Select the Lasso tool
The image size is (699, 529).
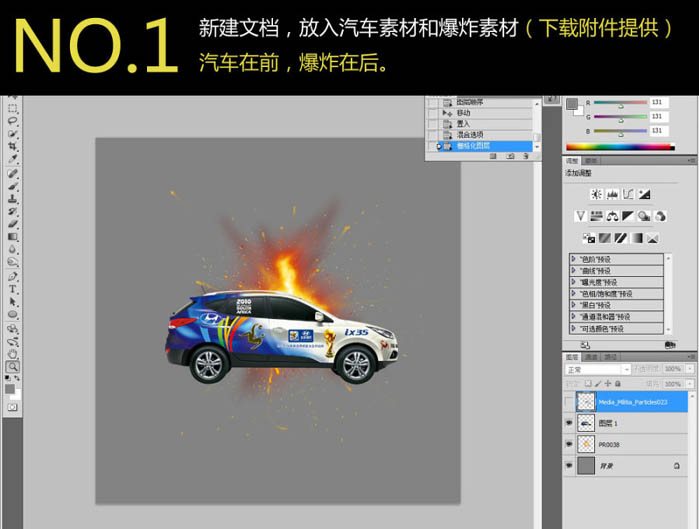pos(12,121)
